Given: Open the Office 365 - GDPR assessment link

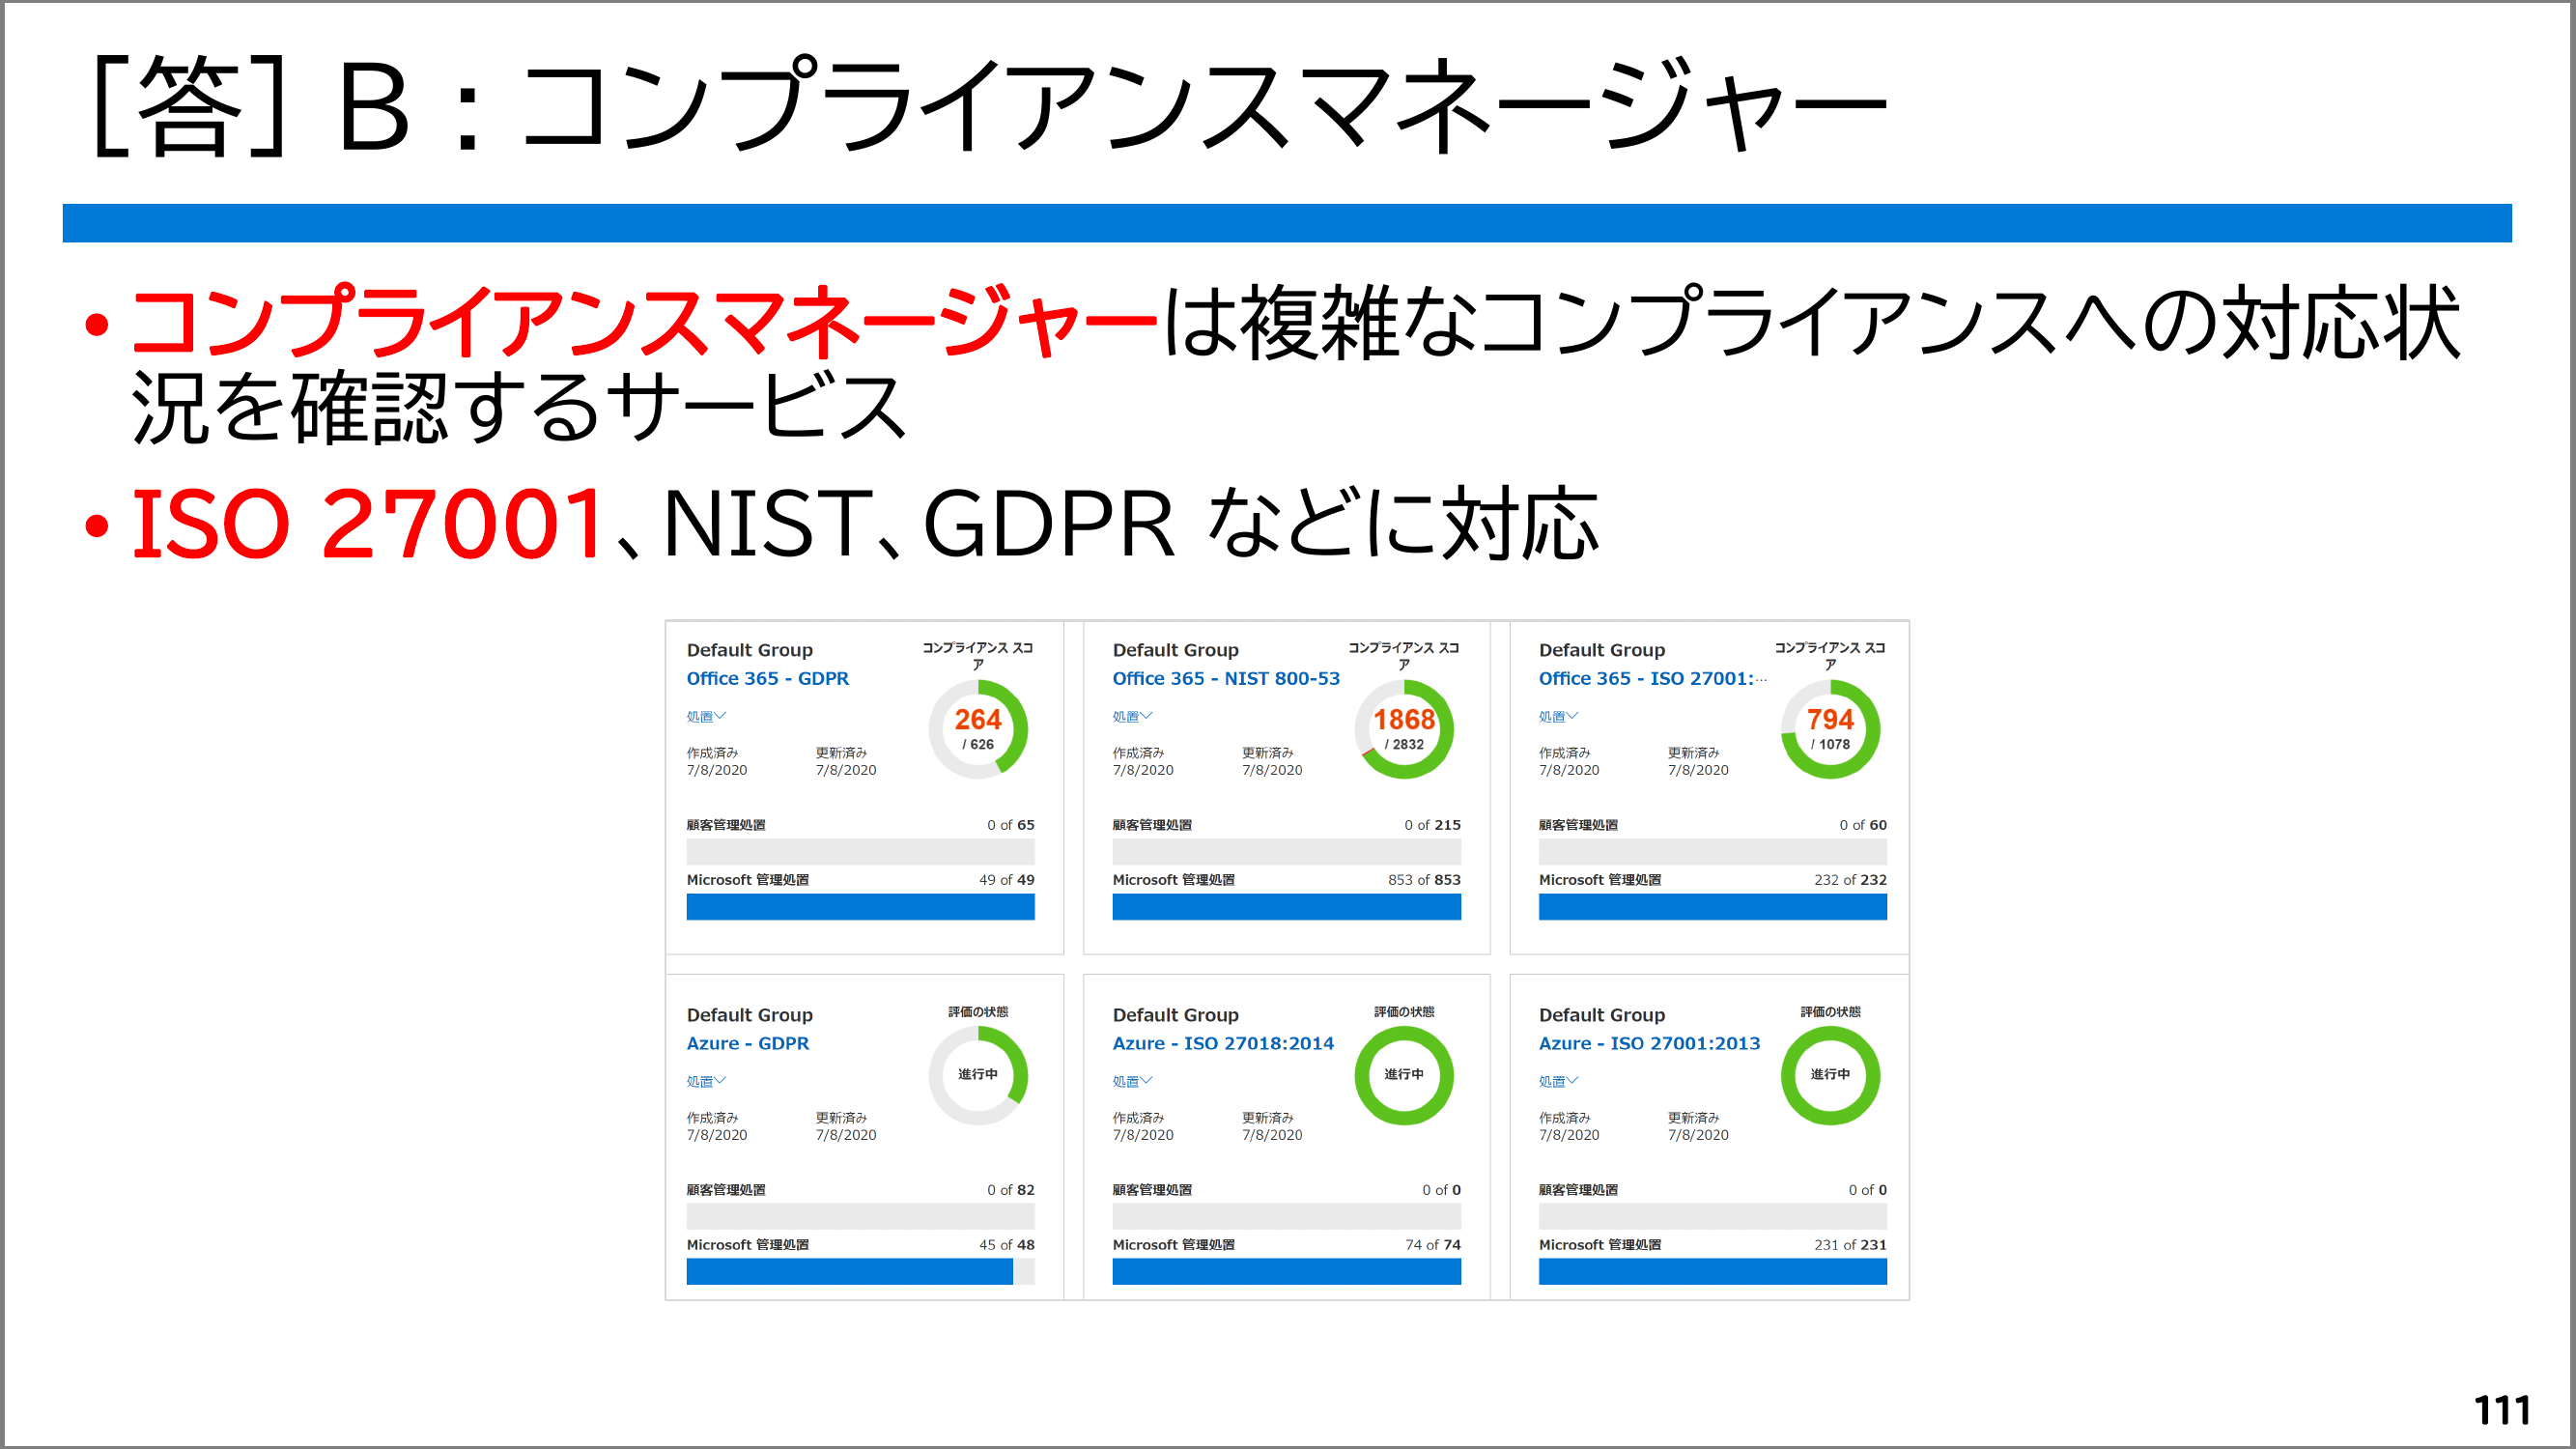Looking at the screenshot, I should point(767,678).
